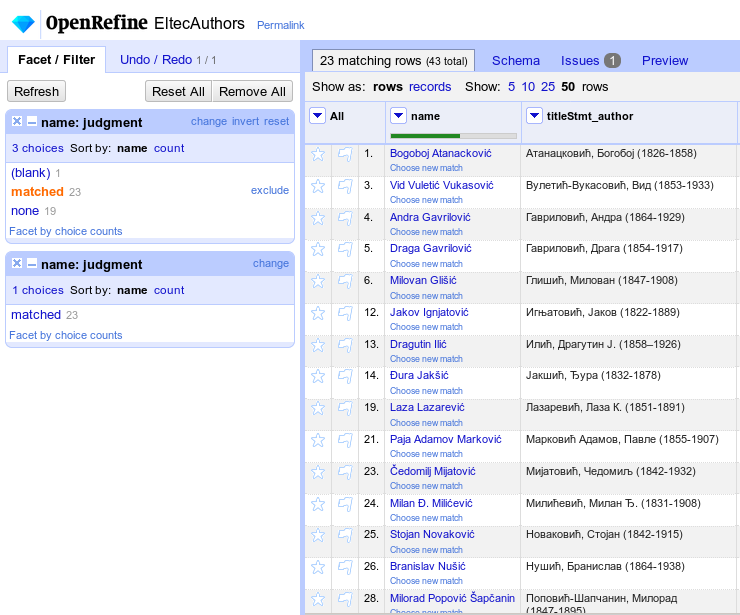Flag the Stojan Novaković row
The height and width of the screenshot is (615, 740).
pos(345,535)
